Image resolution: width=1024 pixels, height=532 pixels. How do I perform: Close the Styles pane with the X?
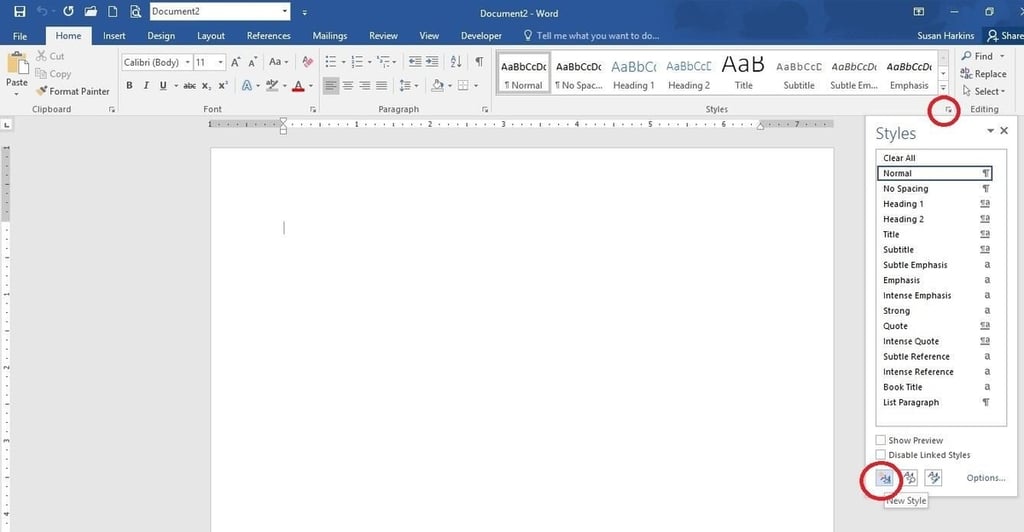click(1004, 131)
